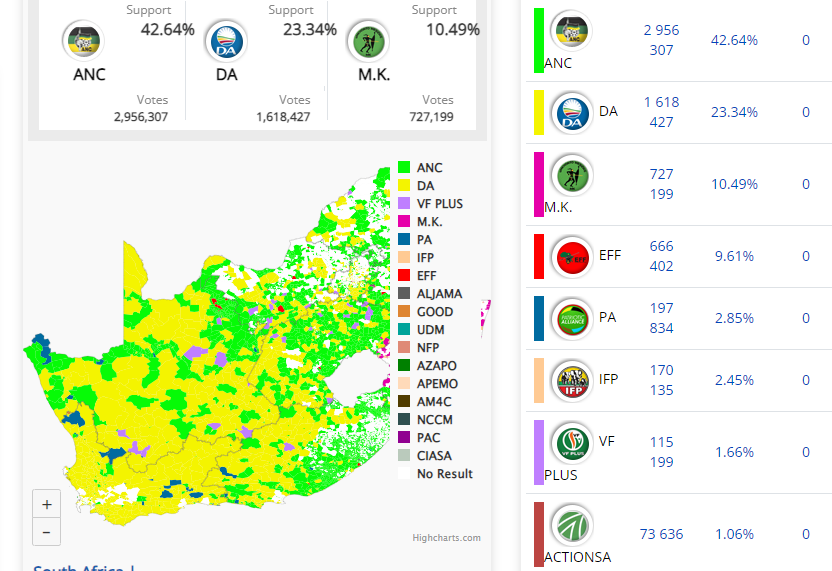Click IFP percentage 2.45%

pyautogui.click(x=734, y=380)
